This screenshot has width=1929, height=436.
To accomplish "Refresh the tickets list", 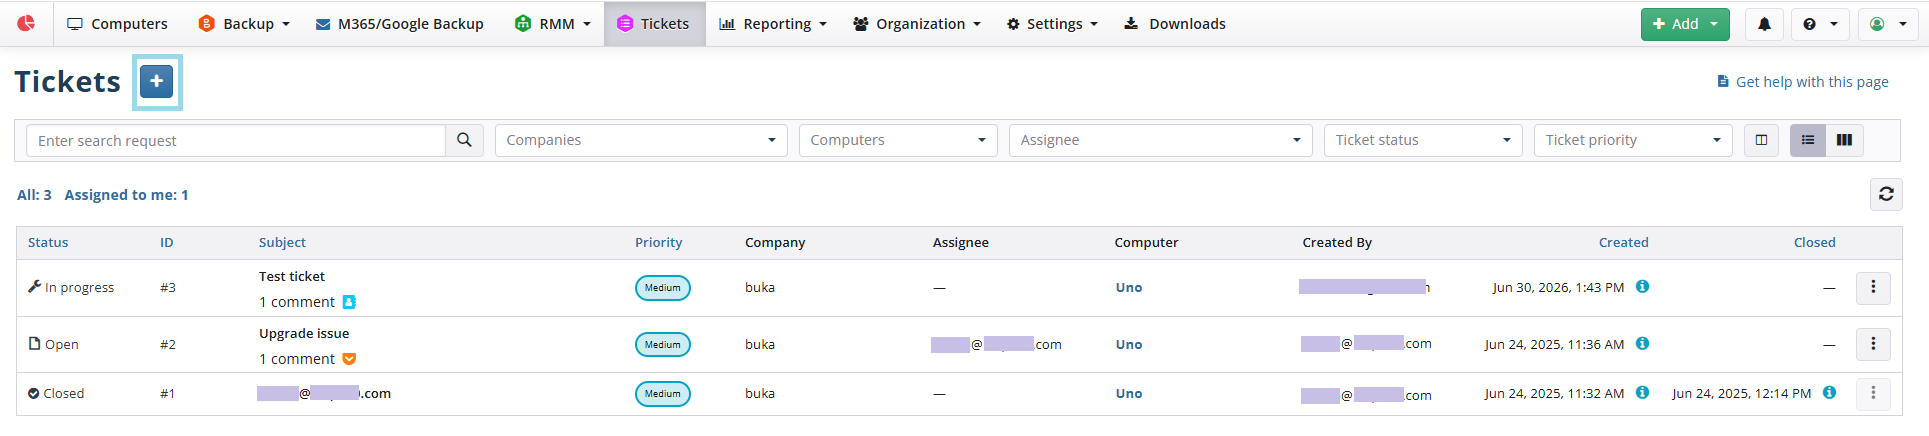I will tap(1886, 194).
